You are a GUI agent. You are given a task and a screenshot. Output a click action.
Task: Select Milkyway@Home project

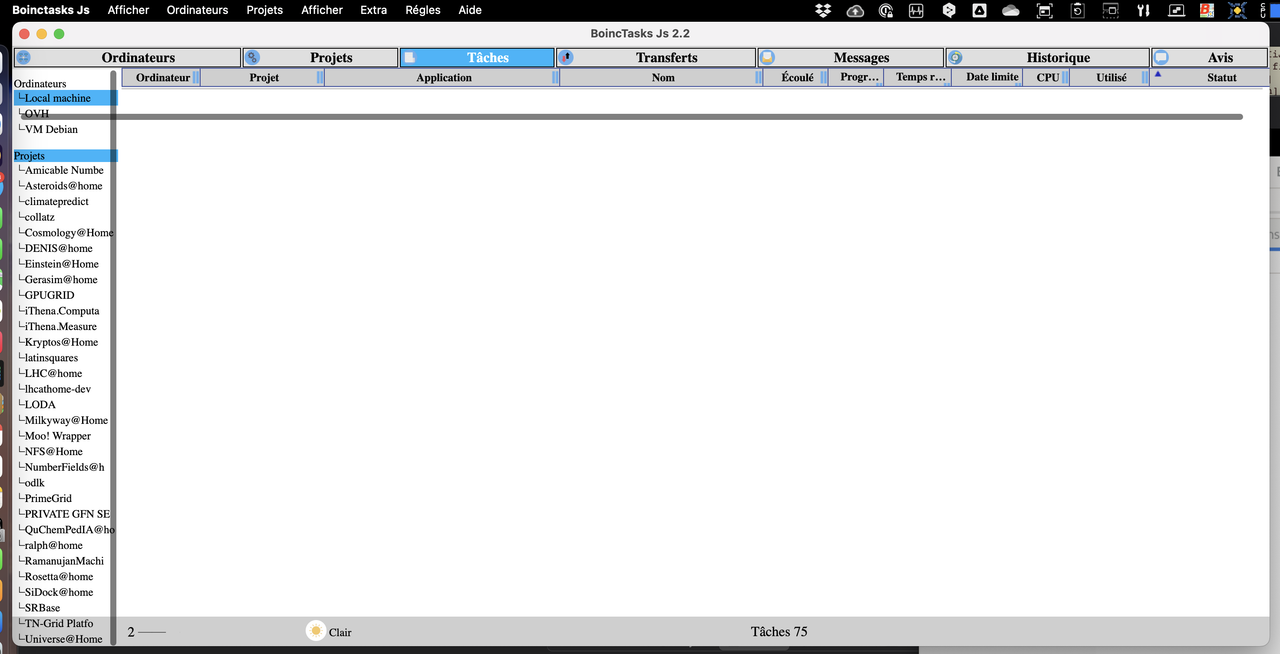[x=66, y=420]
